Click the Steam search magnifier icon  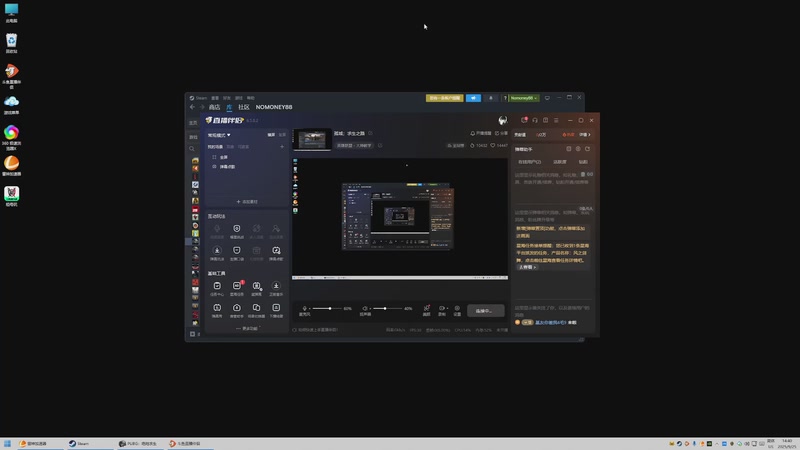[192, 149]
